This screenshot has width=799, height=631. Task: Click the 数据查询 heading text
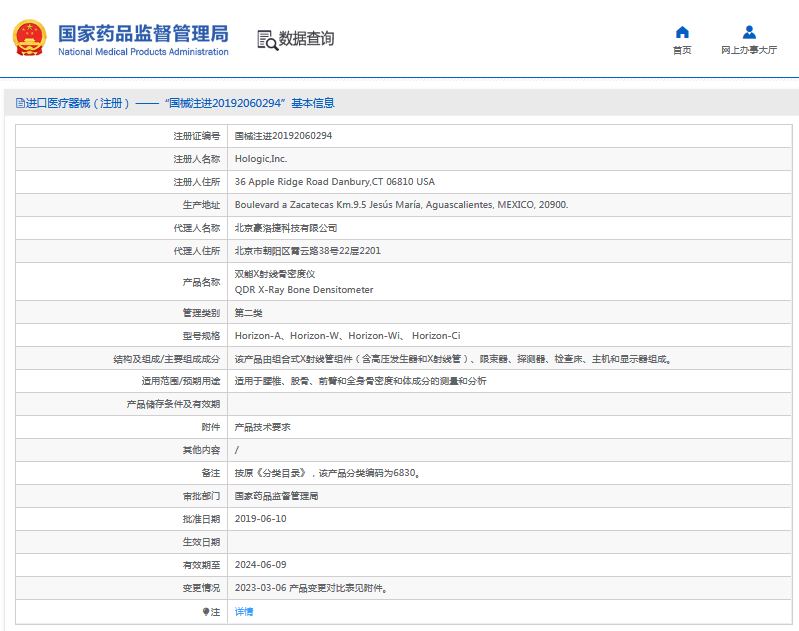[306, 39]
